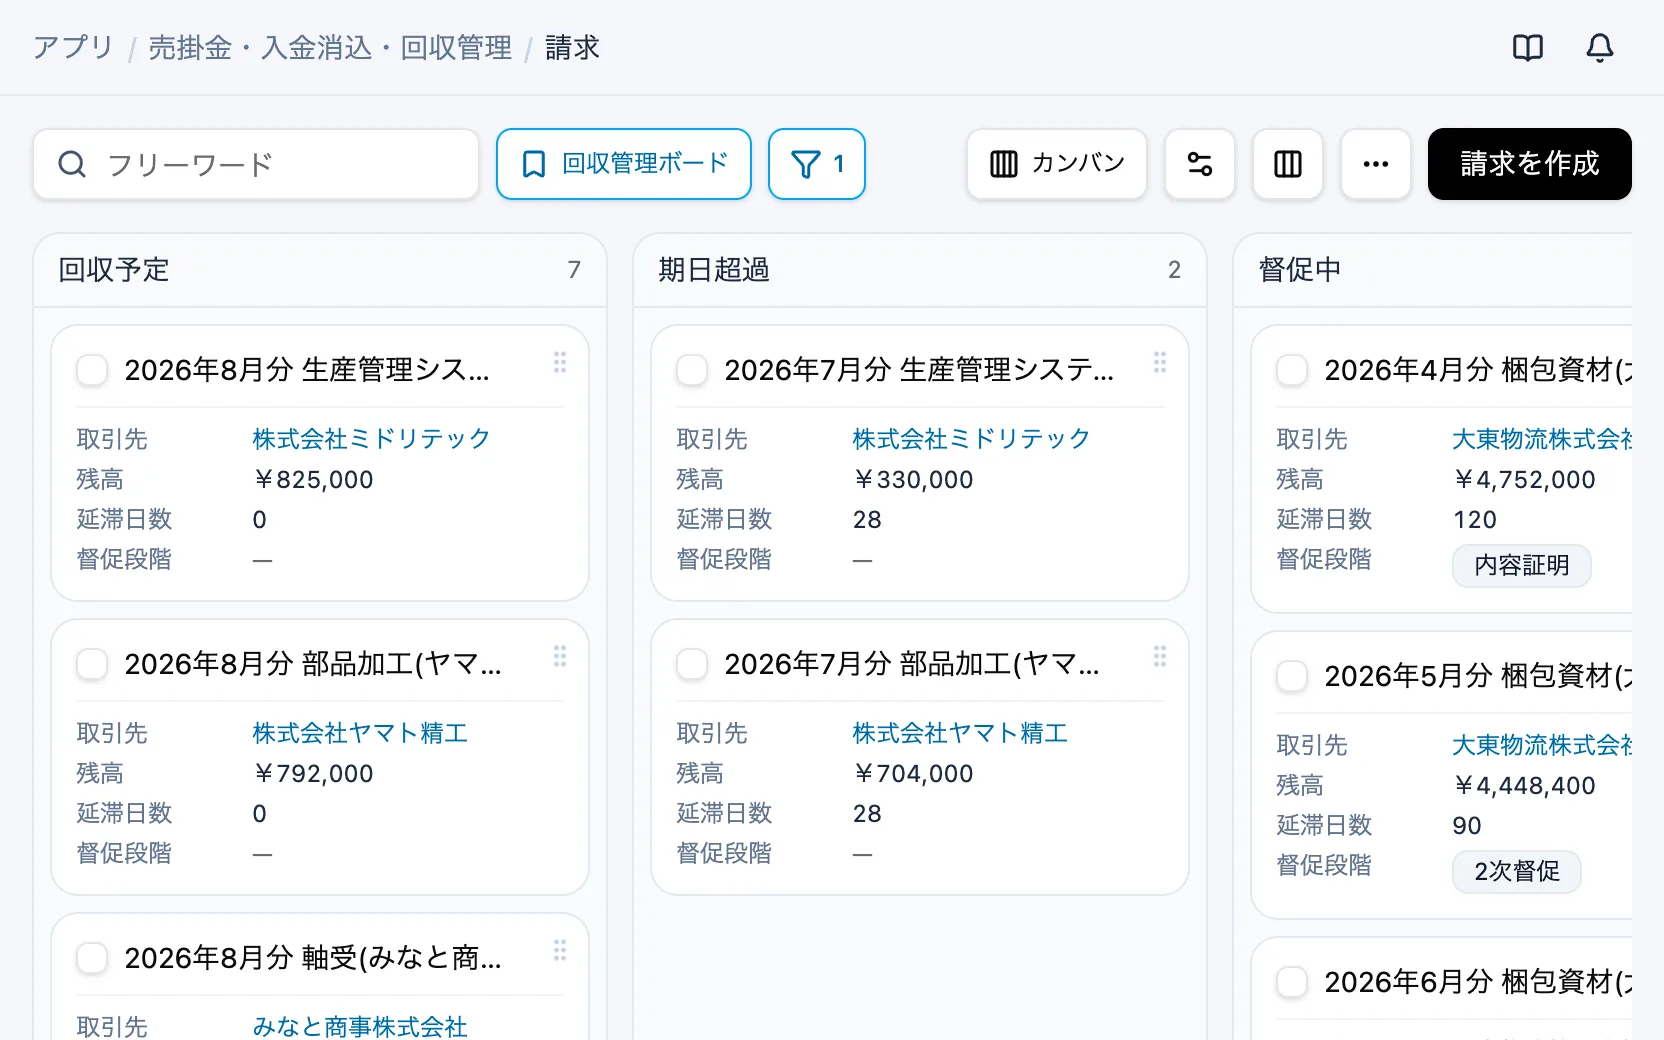Viewport: 1664px width, 1040px height.
Task: Click the 期日超過 count 2
Action: point(1174,270)
